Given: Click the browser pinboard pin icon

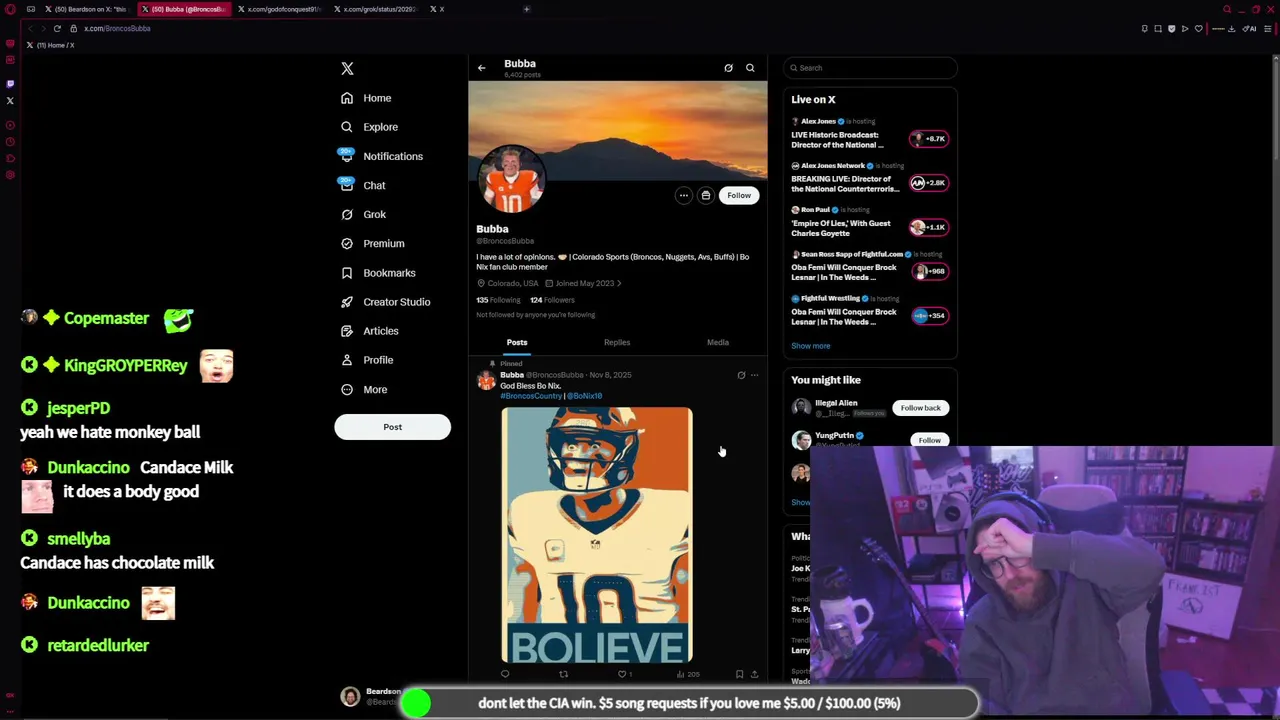Looking at the screenshot, I should 1145,28.
